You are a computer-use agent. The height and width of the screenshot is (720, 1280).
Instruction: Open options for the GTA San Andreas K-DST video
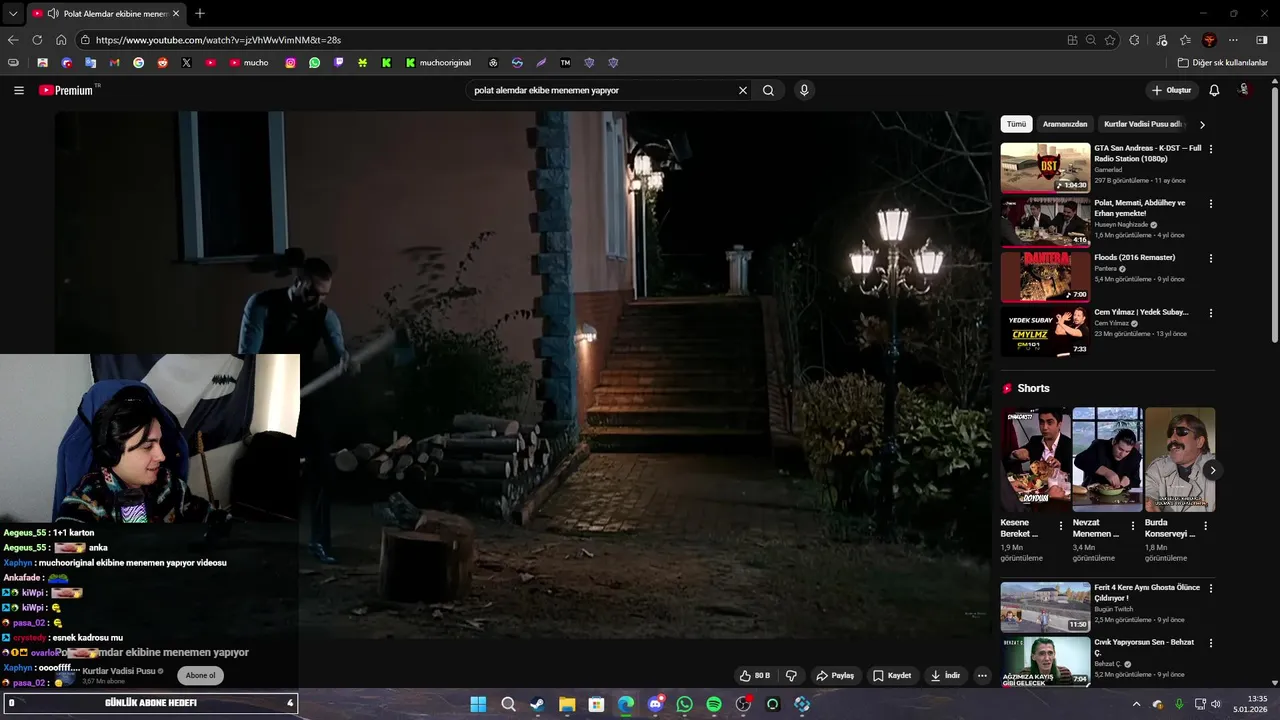pos(1211,149)
